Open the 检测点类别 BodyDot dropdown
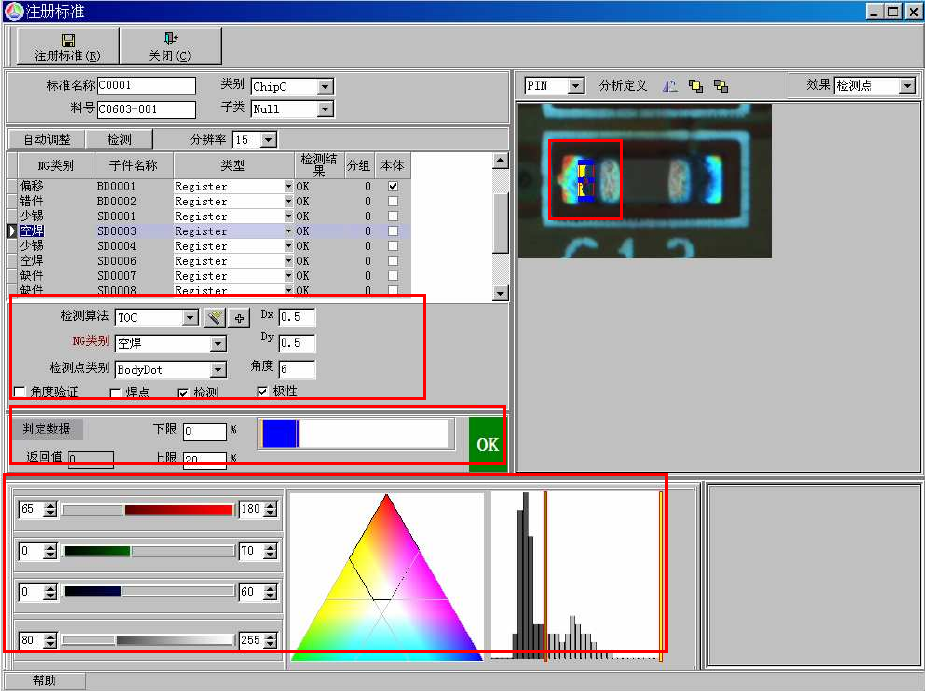The image size is (925, 691). [218, 370]
